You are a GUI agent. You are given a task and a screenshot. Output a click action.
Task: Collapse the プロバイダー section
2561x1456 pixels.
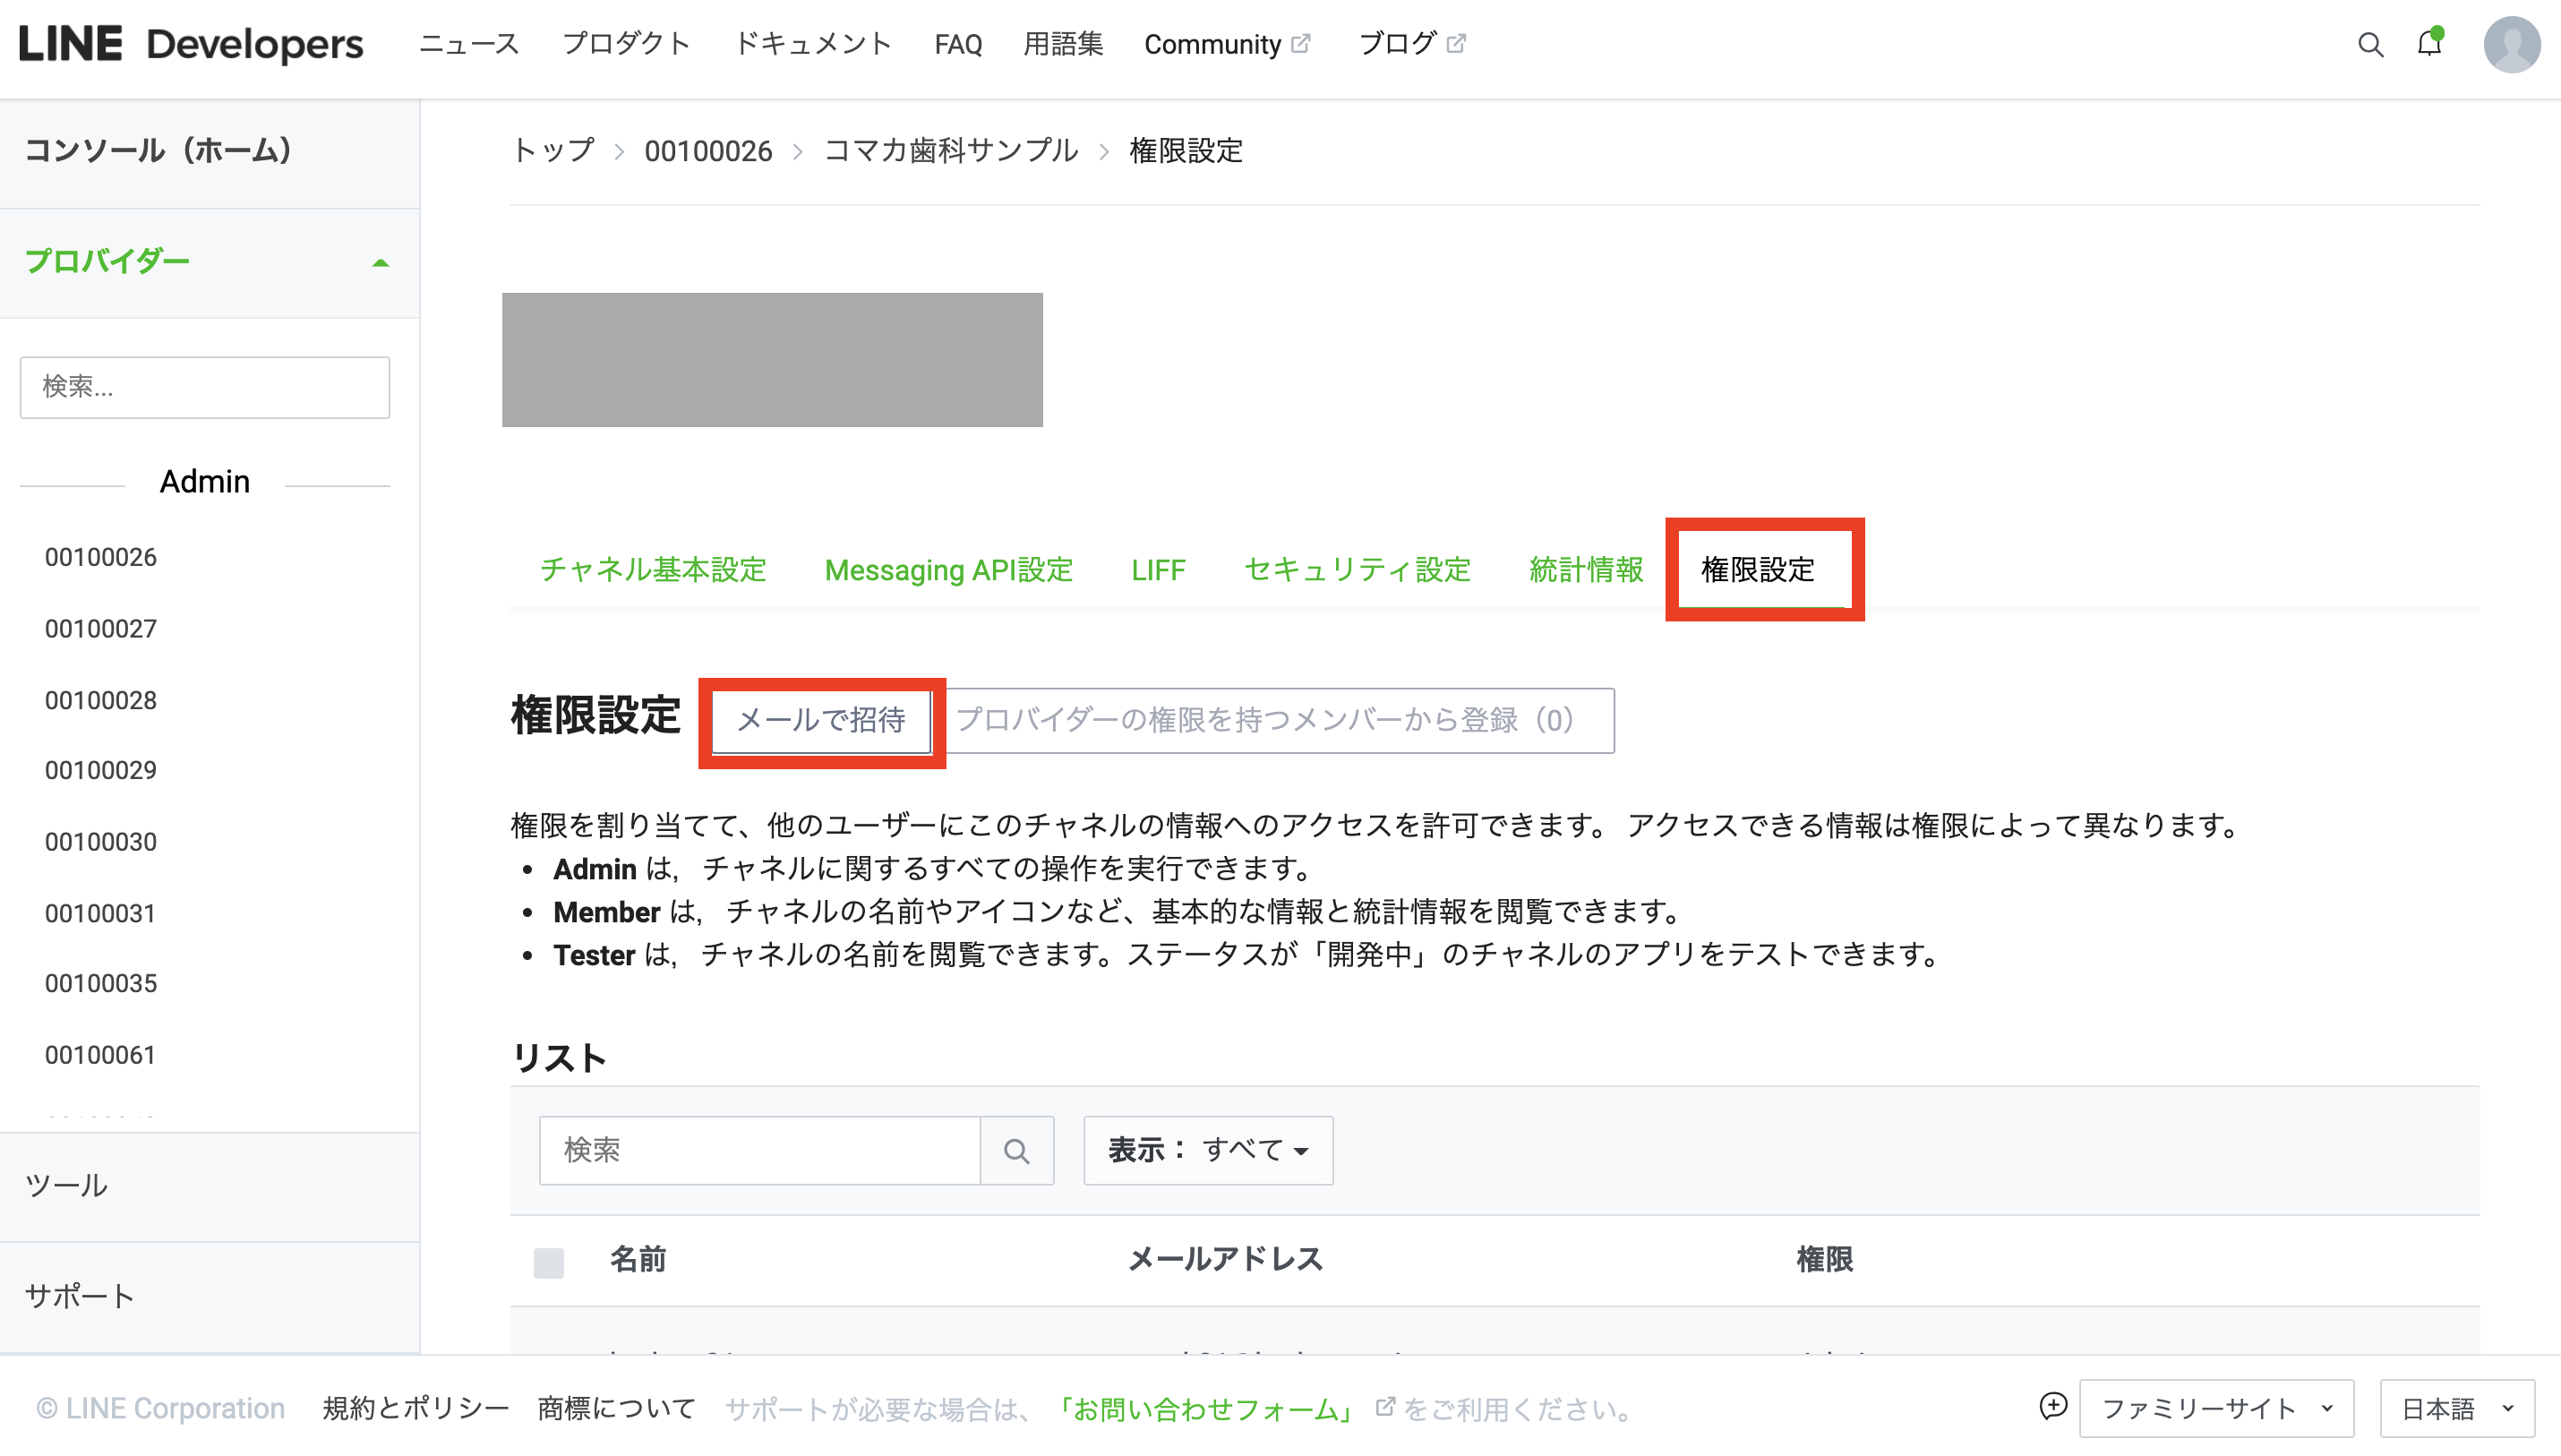(x=380, y=263)
